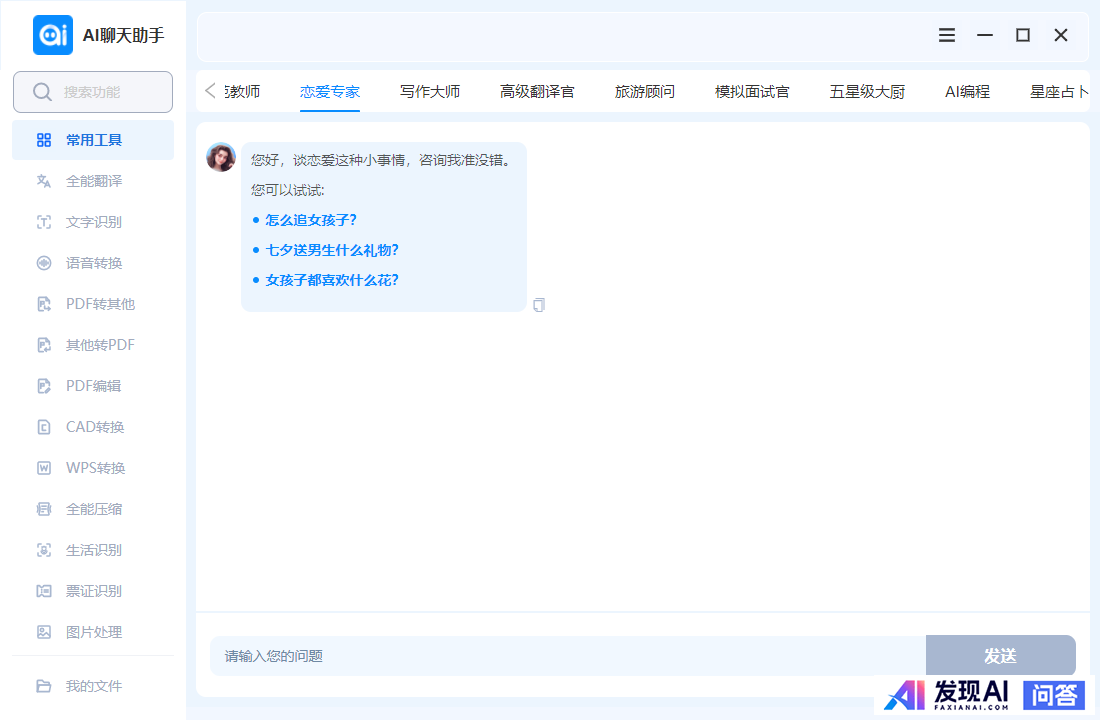Switch to the partially visible 教师 tab
Screen dimensions: 1100x720
[243, 92]
